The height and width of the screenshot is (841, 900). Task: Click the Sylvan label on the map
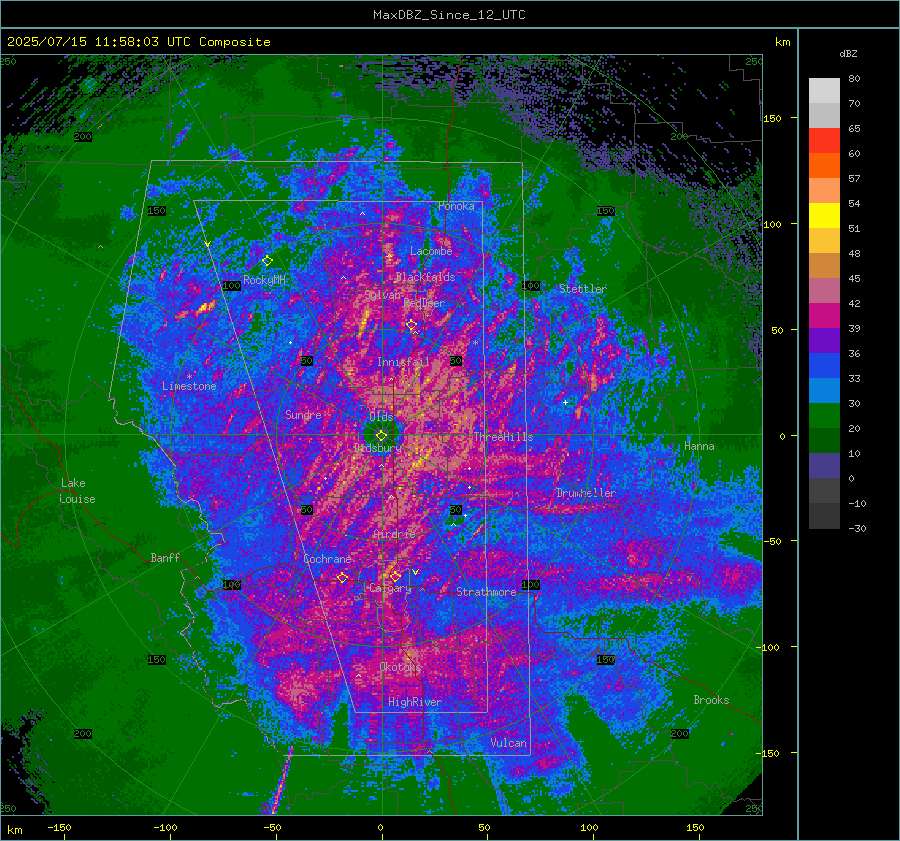point(383,295)
